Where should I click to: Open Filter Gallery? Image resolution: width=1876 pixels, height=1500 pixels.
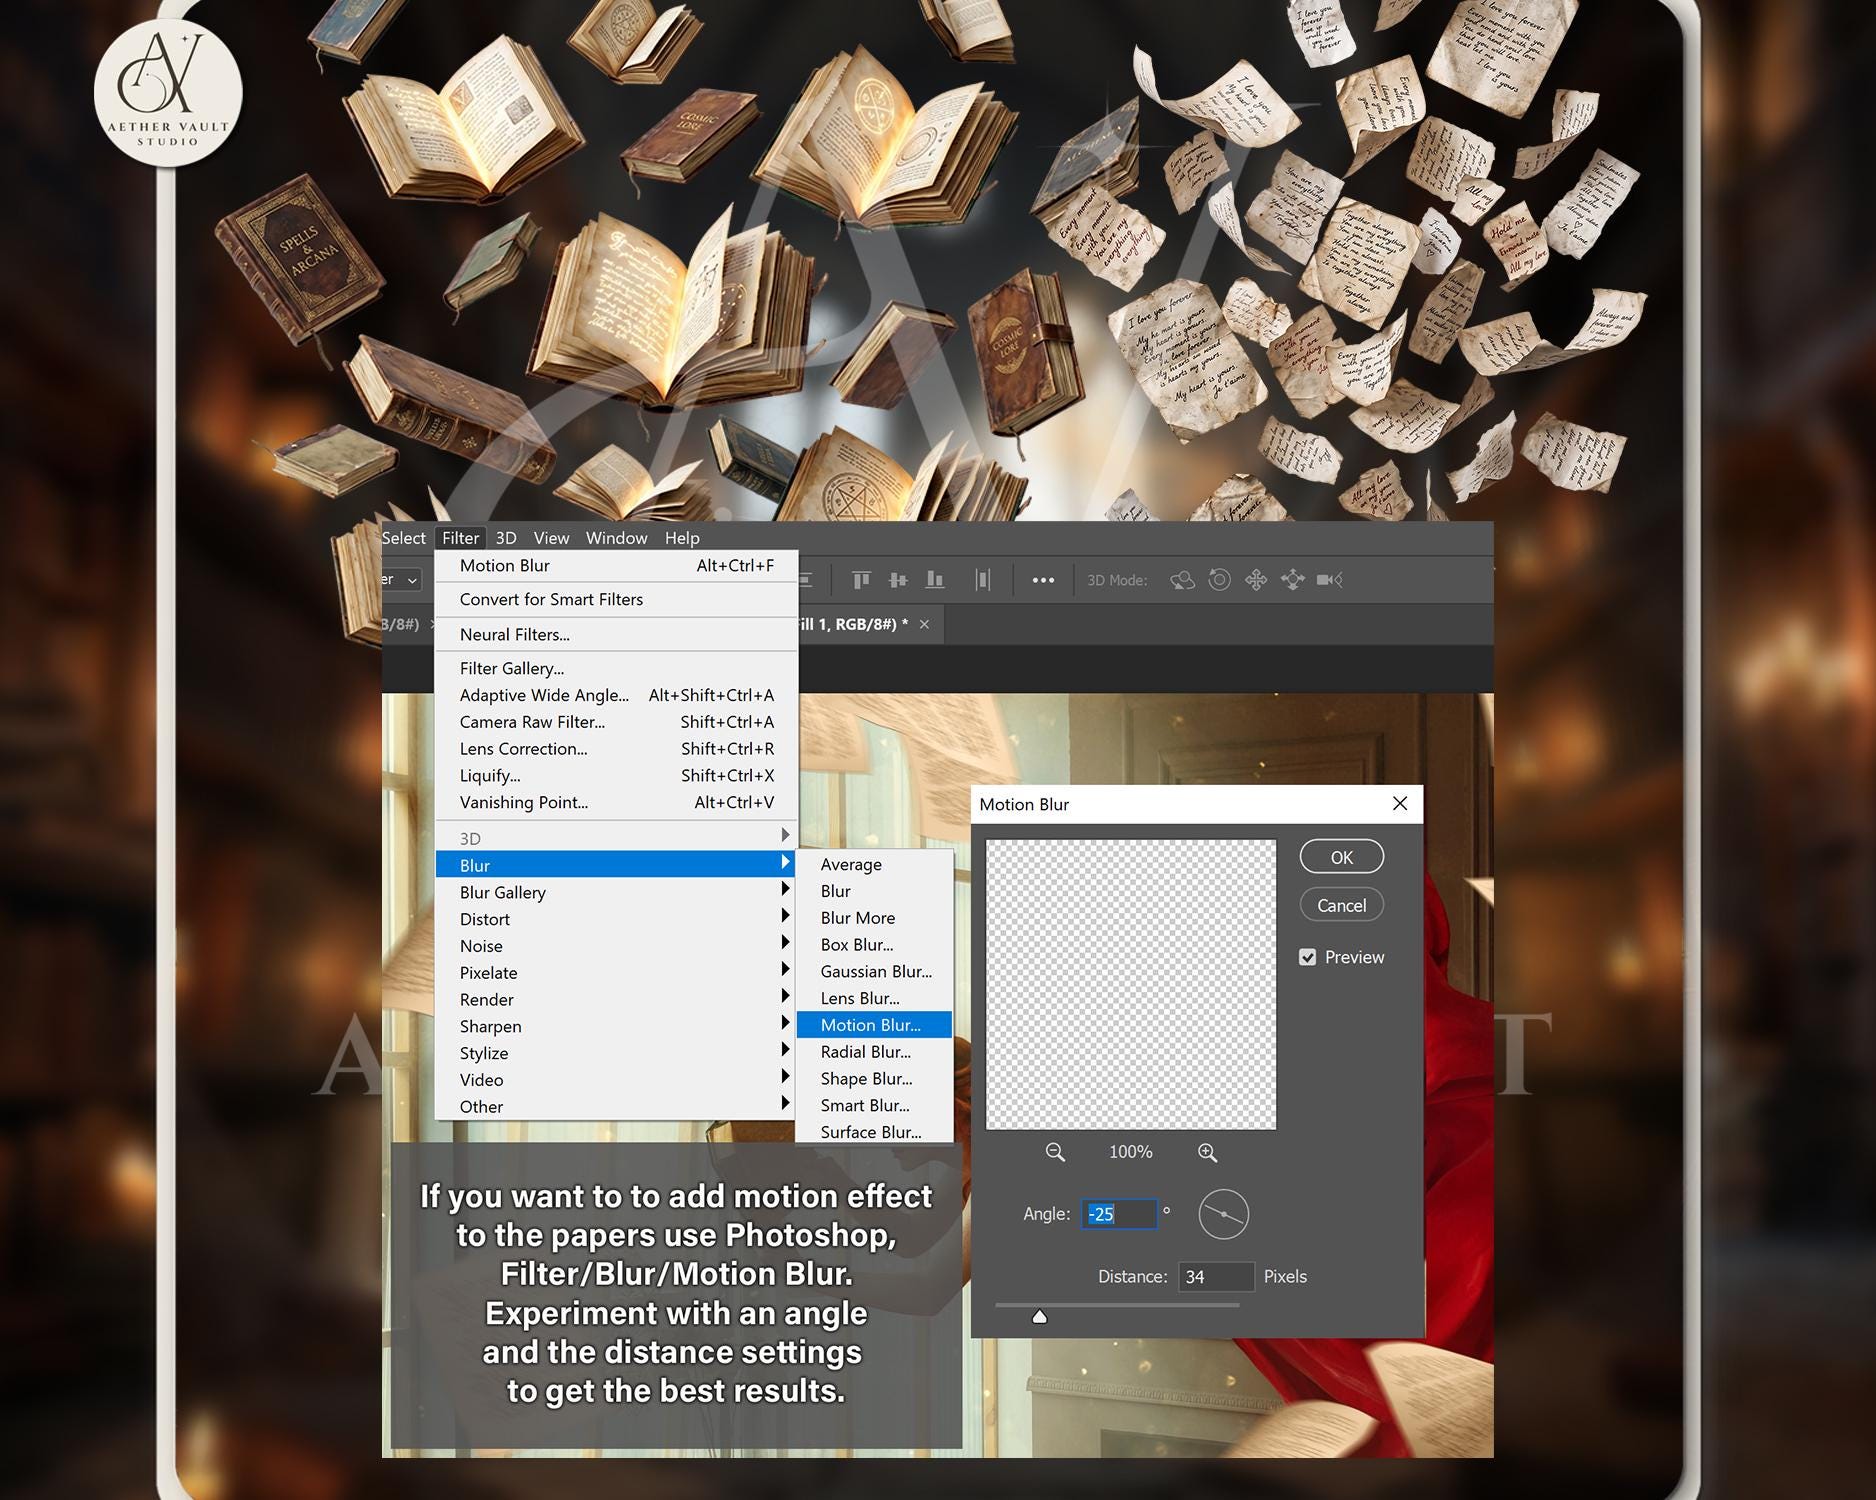[615, 668]
